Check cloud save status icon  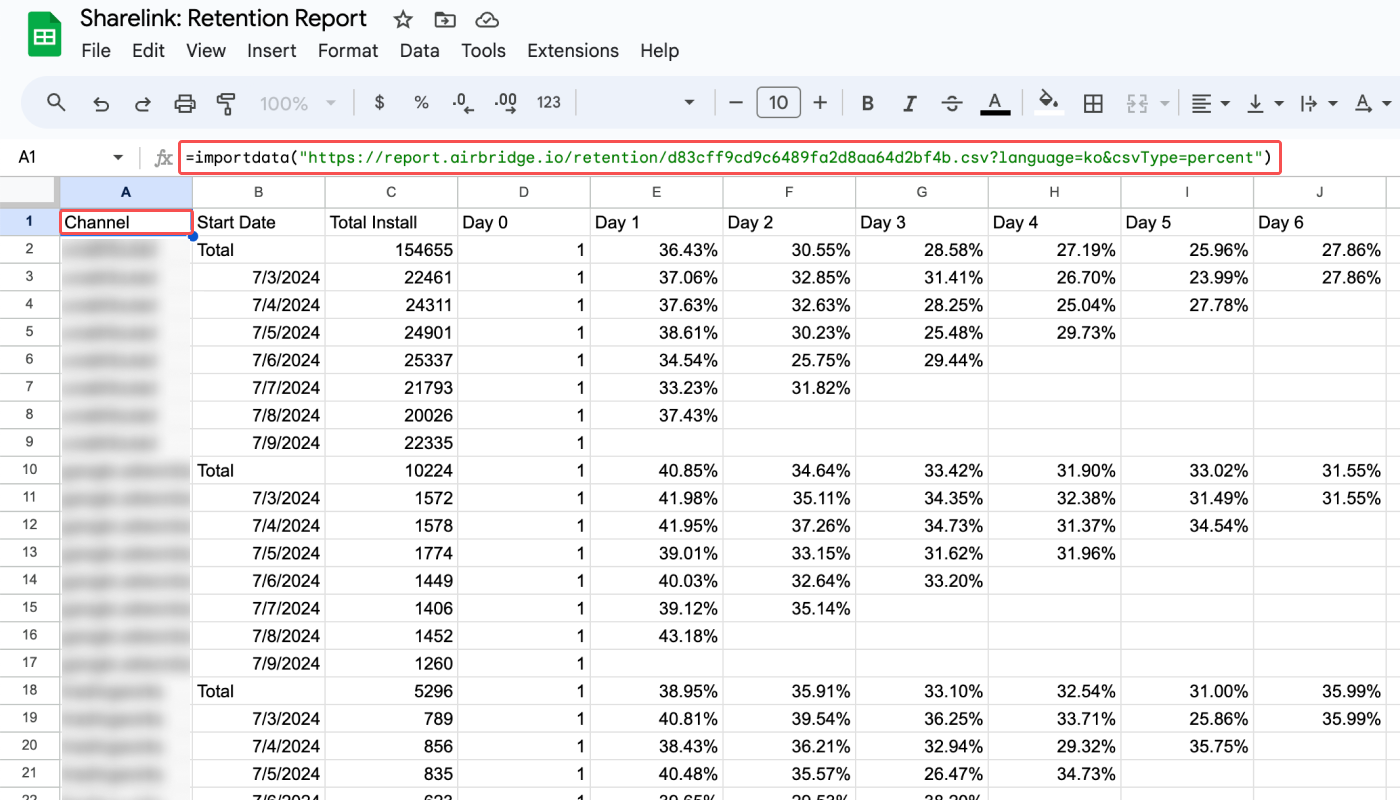[487, 19]
